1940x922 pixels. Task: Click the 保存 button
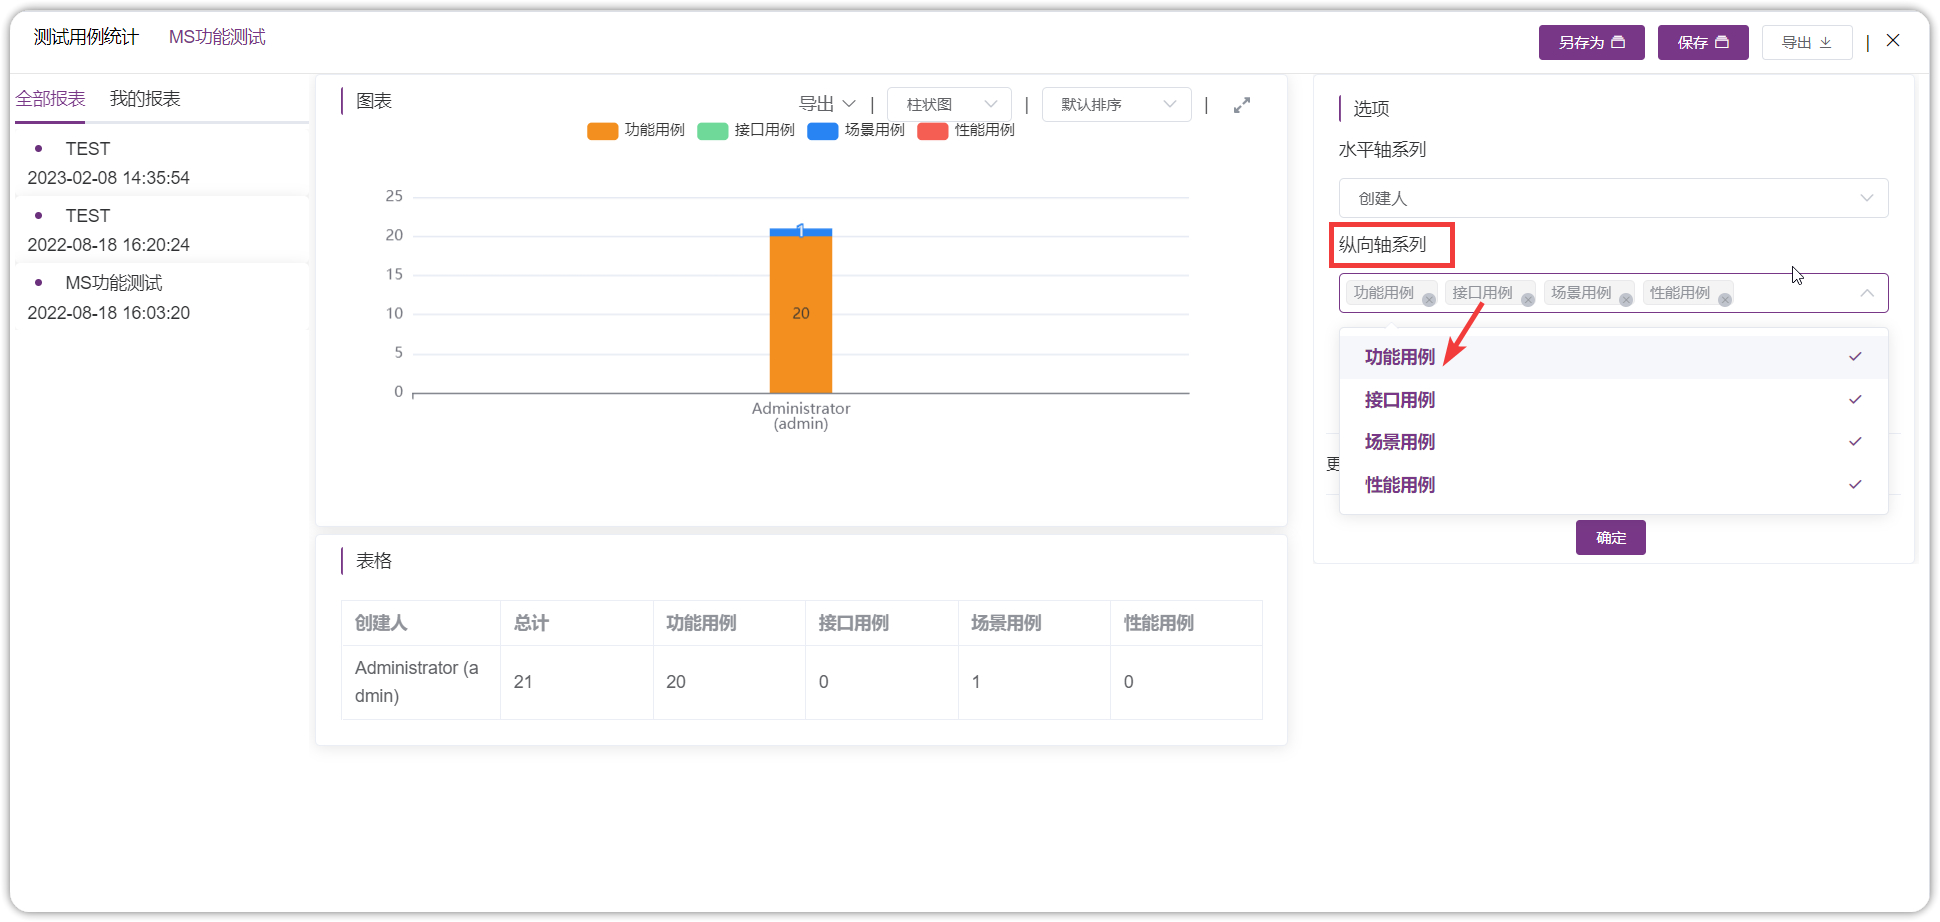point(1702,42)
